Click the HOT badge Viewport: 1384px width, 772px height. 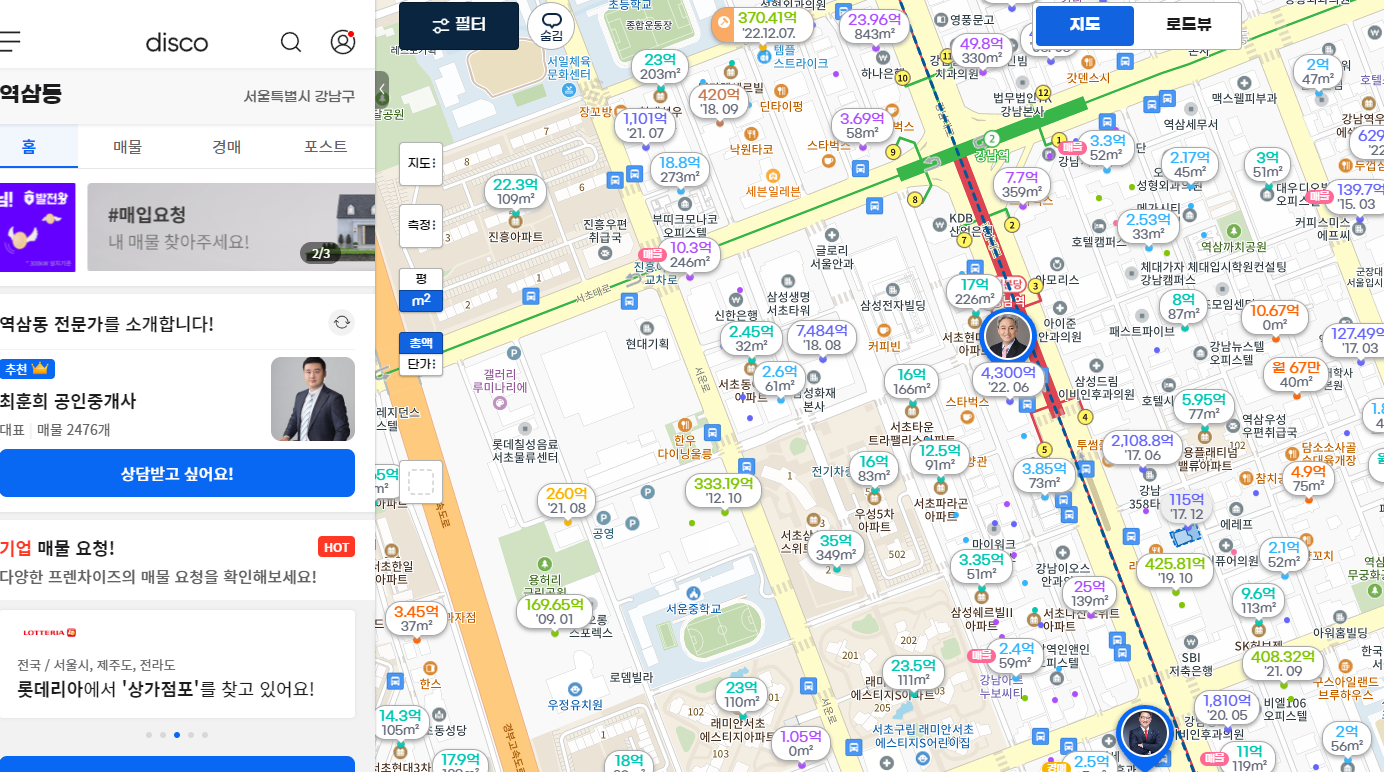(336, 547)
